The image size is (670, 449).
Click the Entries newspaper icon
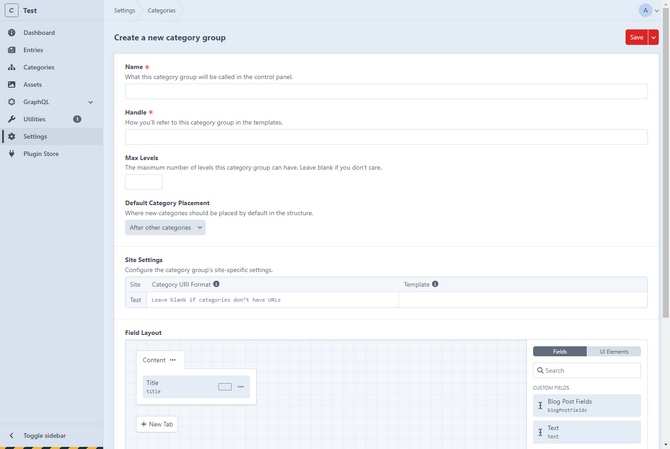point(12,50)
